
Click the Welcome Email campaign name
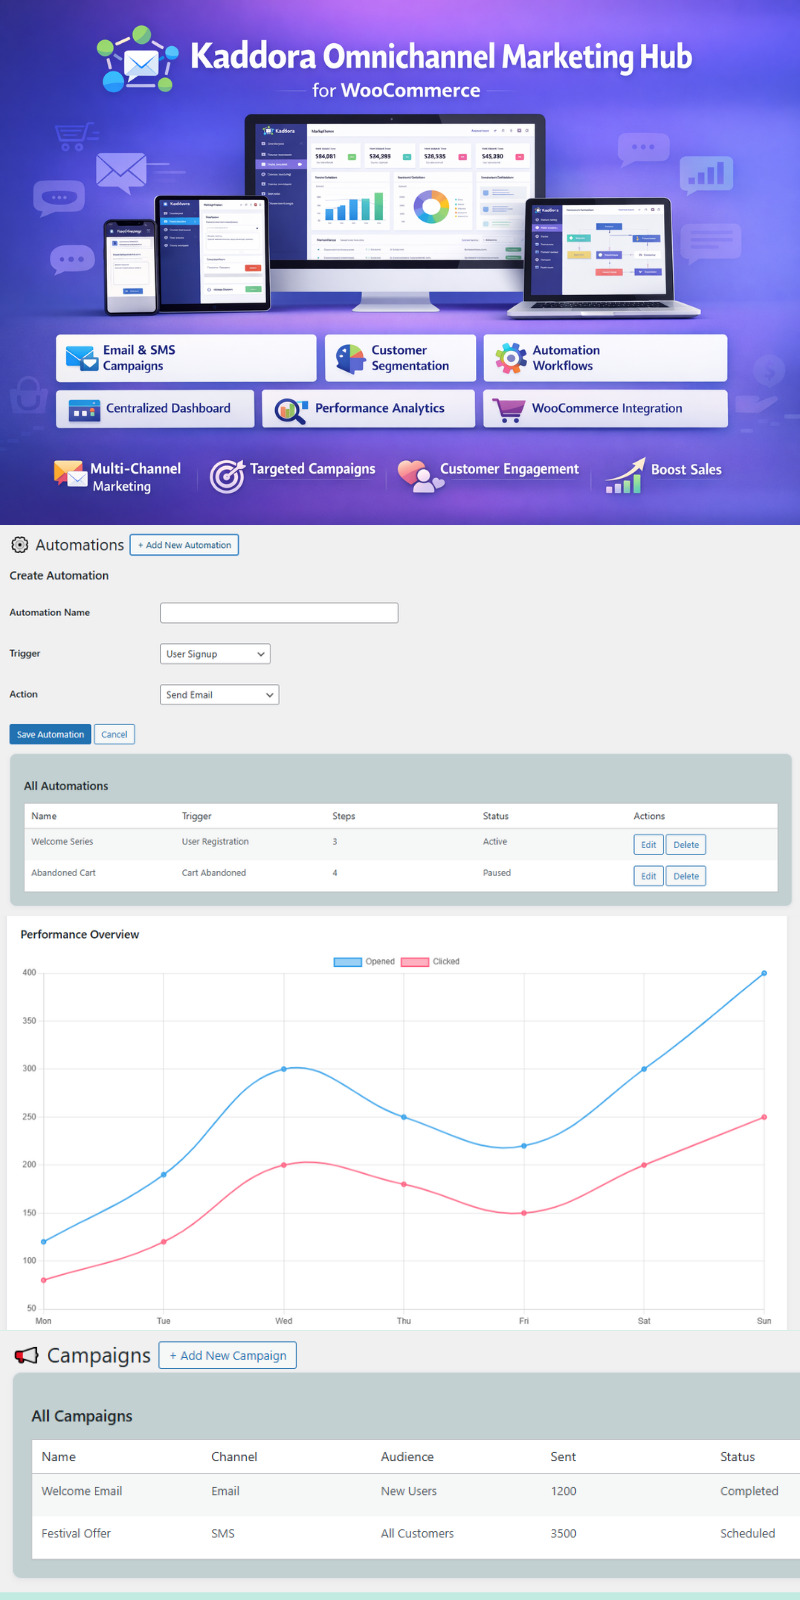pos(82,1491)
